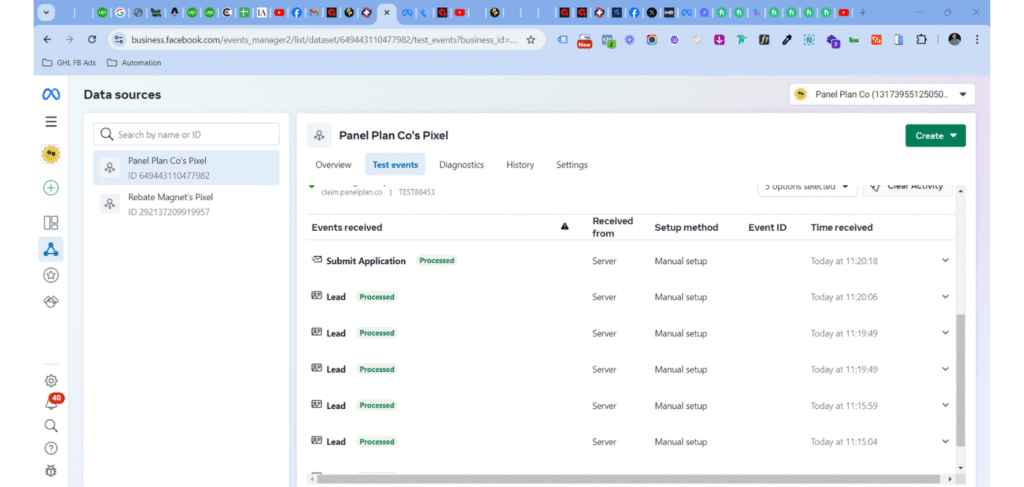
Task: Click the Clear Activity button
Action: [908, 187]
